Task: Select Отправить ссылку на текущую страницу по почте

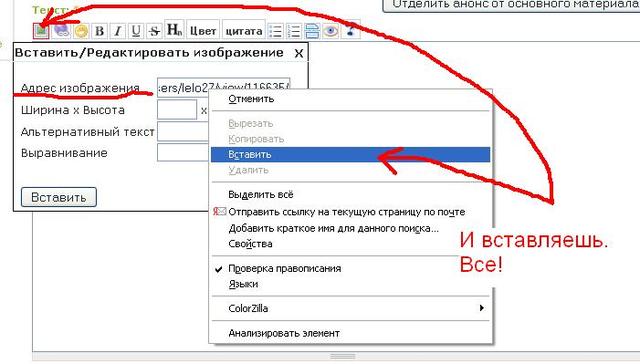Action: (351, 212)
